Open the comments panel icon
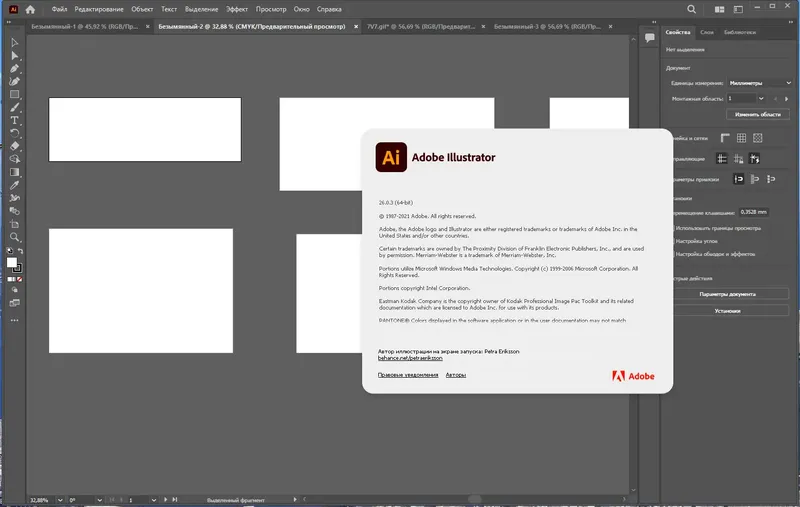This screenshot has width=800, height=507. tap(649, 37)
